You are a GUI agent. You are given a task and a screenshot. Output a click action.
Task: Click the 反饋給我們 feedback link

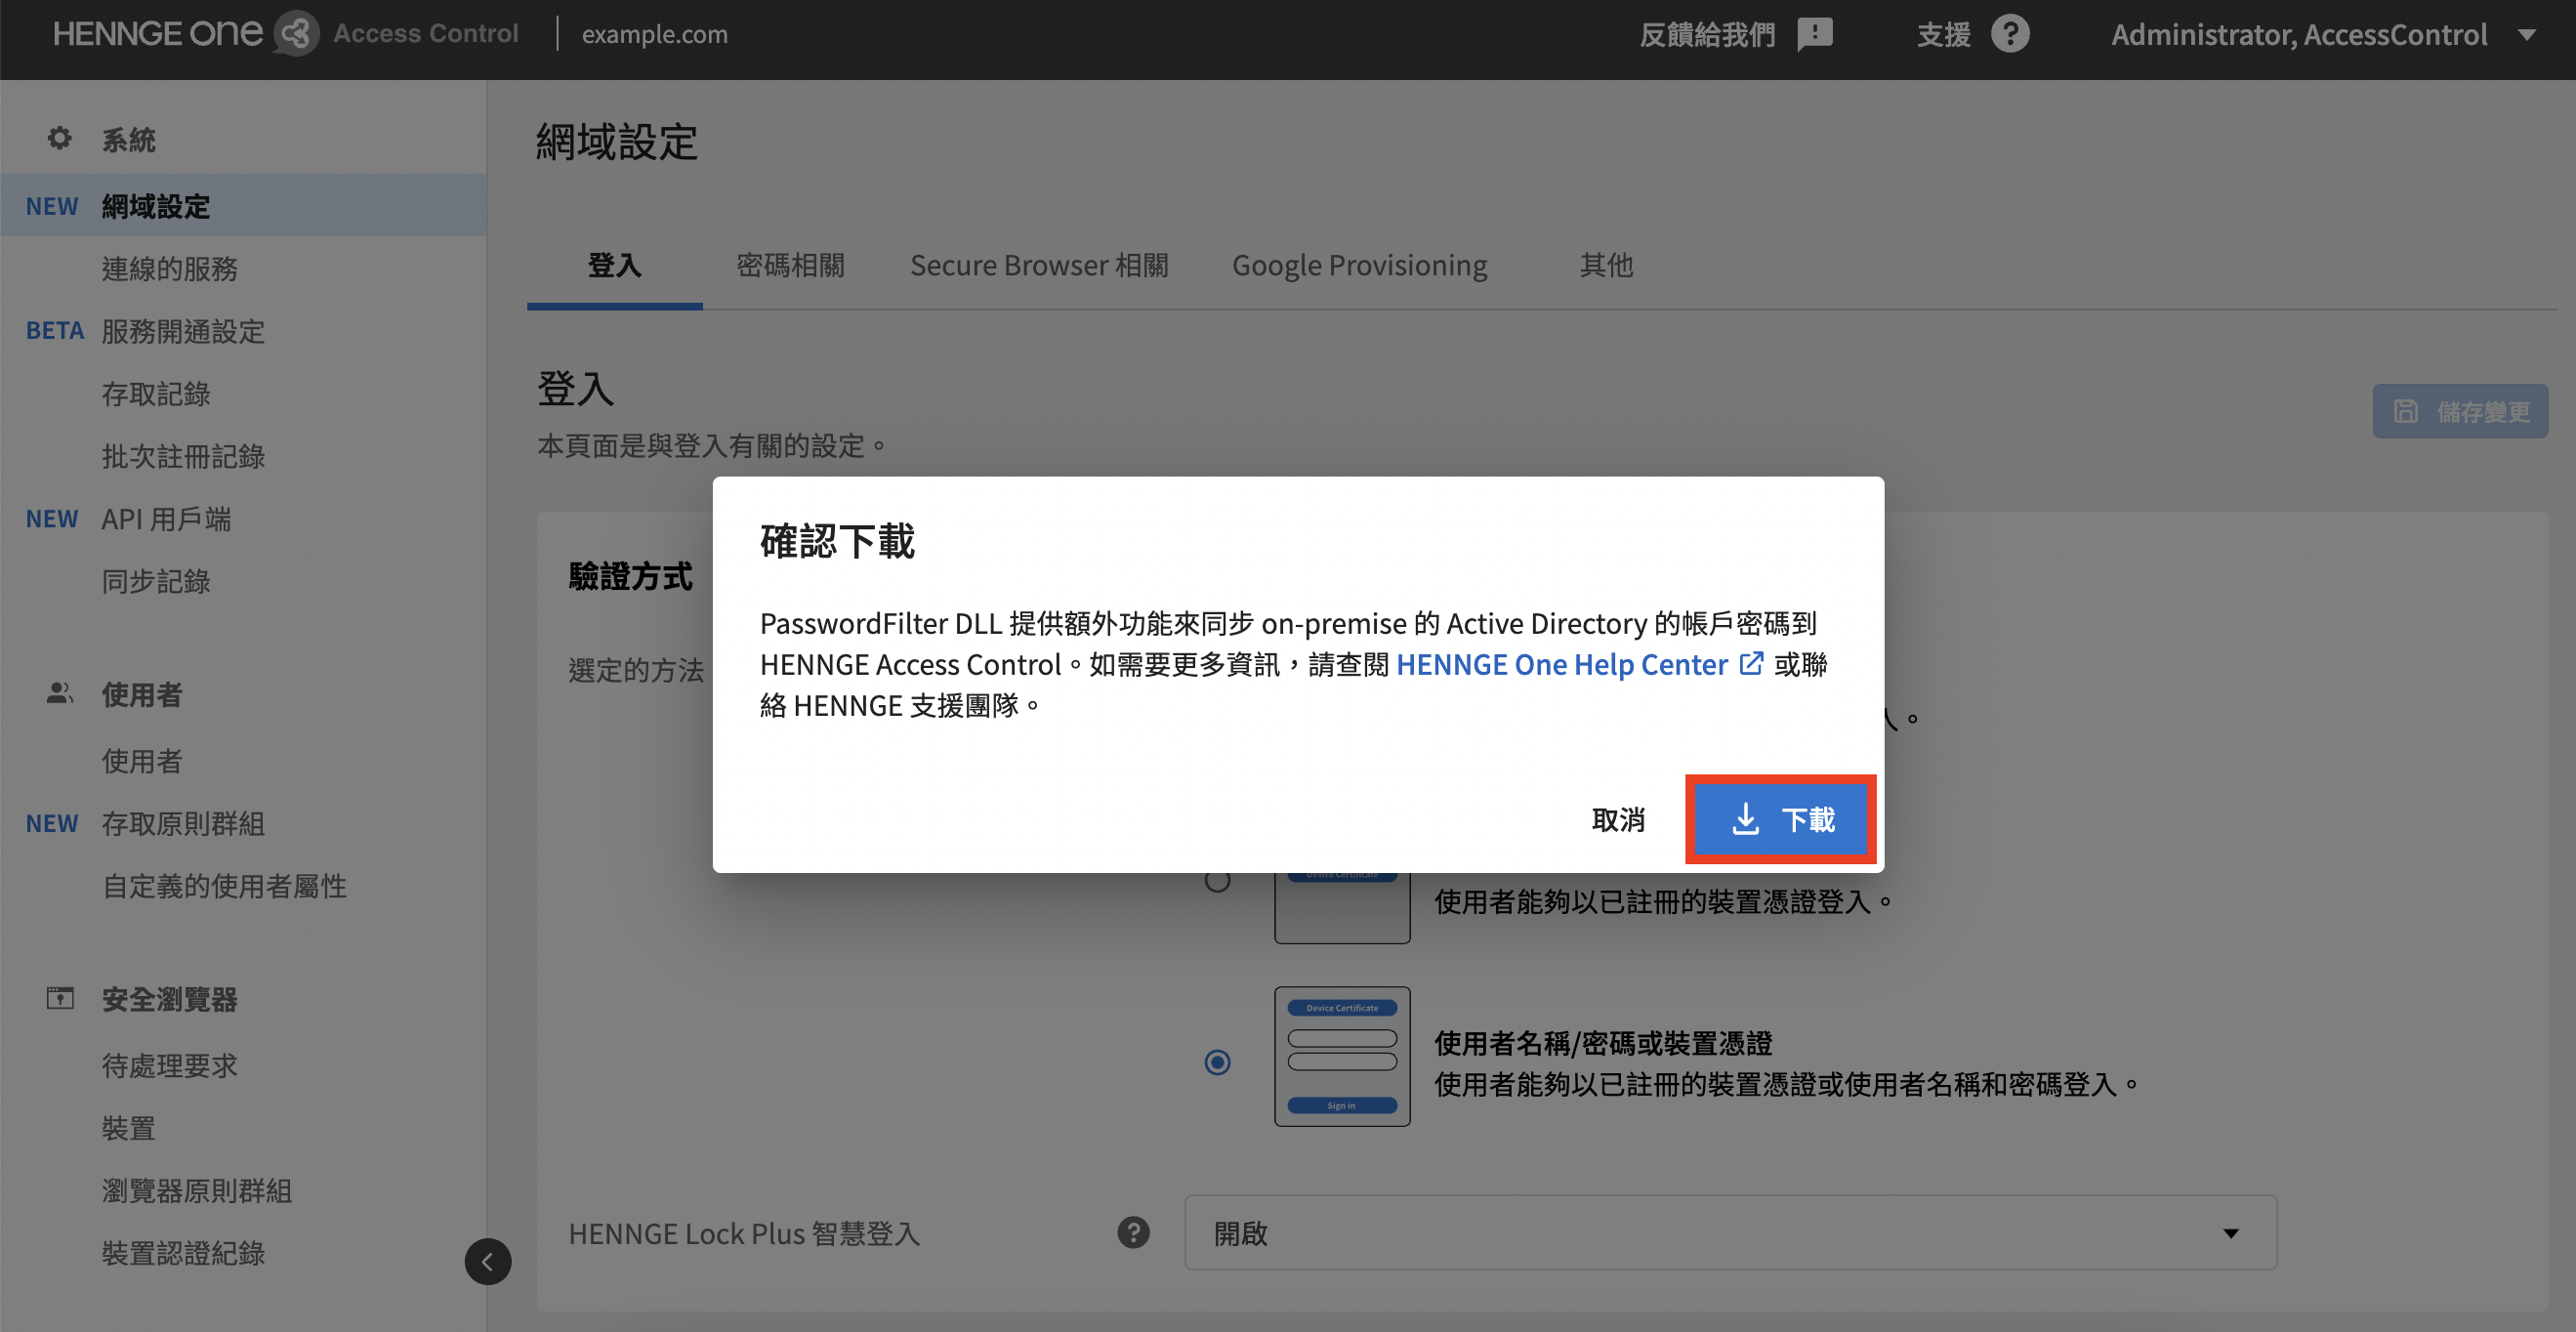coord(1707,35)
